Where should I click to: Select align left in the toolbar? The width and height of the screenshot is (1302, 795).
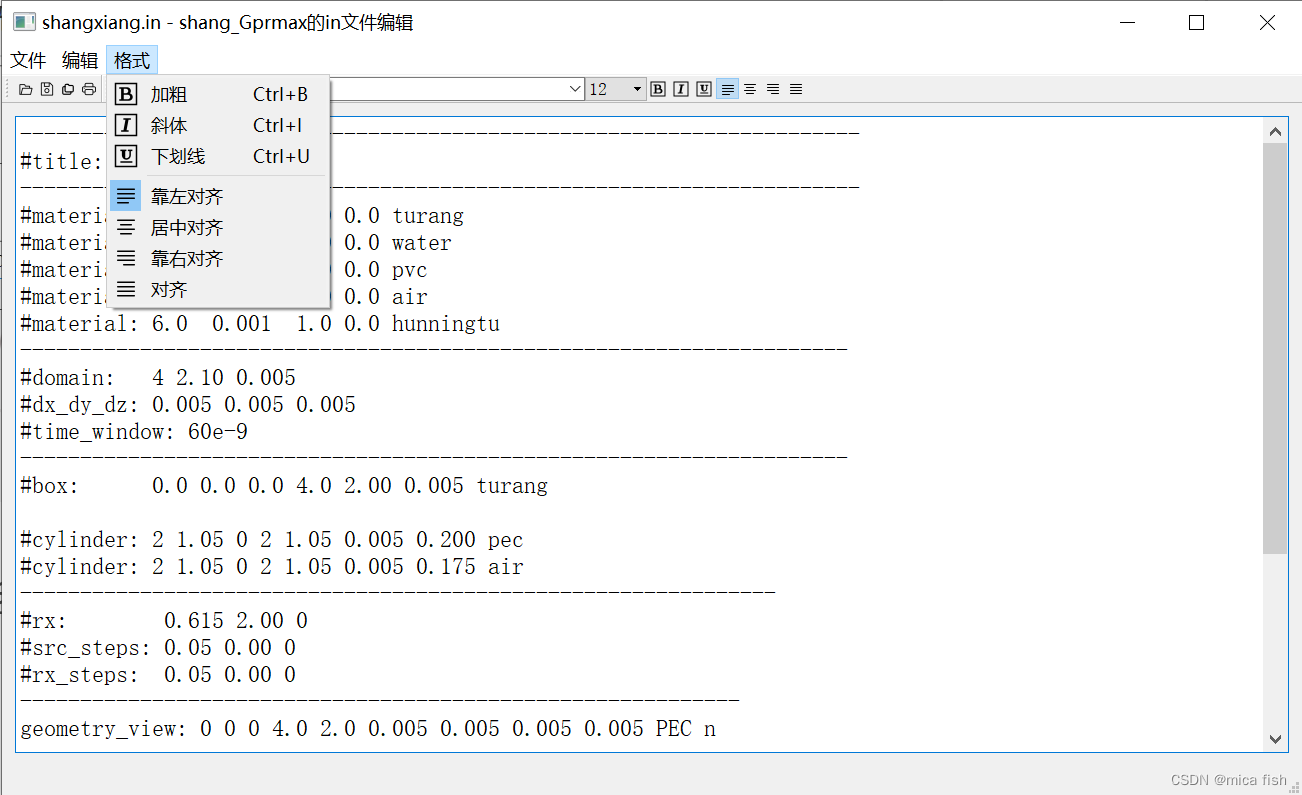click(727, 89)
